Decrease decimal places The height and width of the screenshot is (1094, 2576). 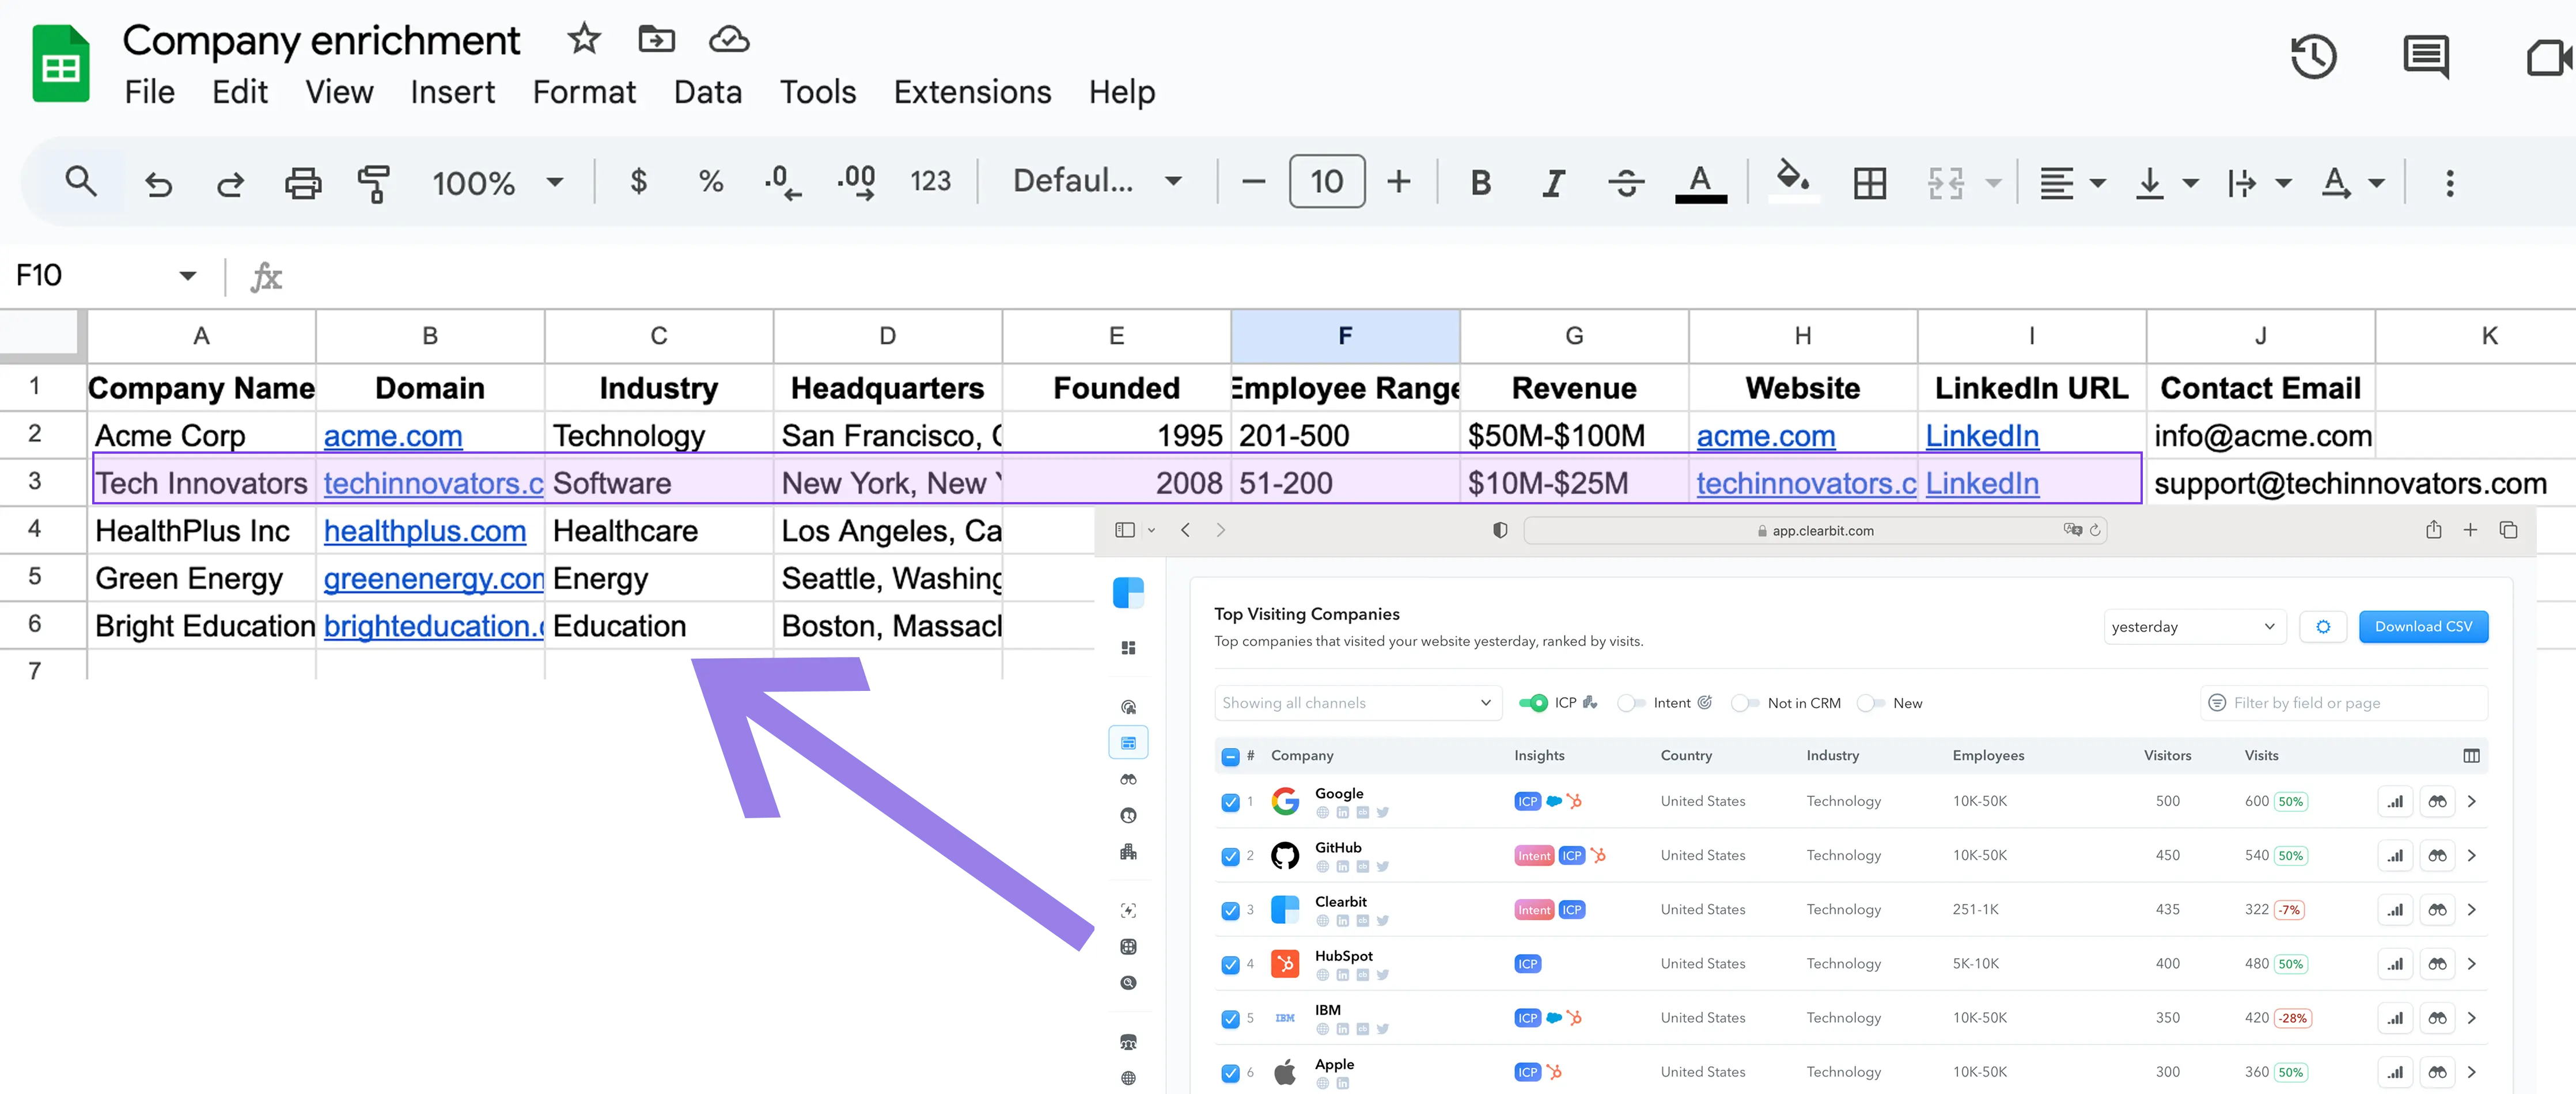(783, 183)
